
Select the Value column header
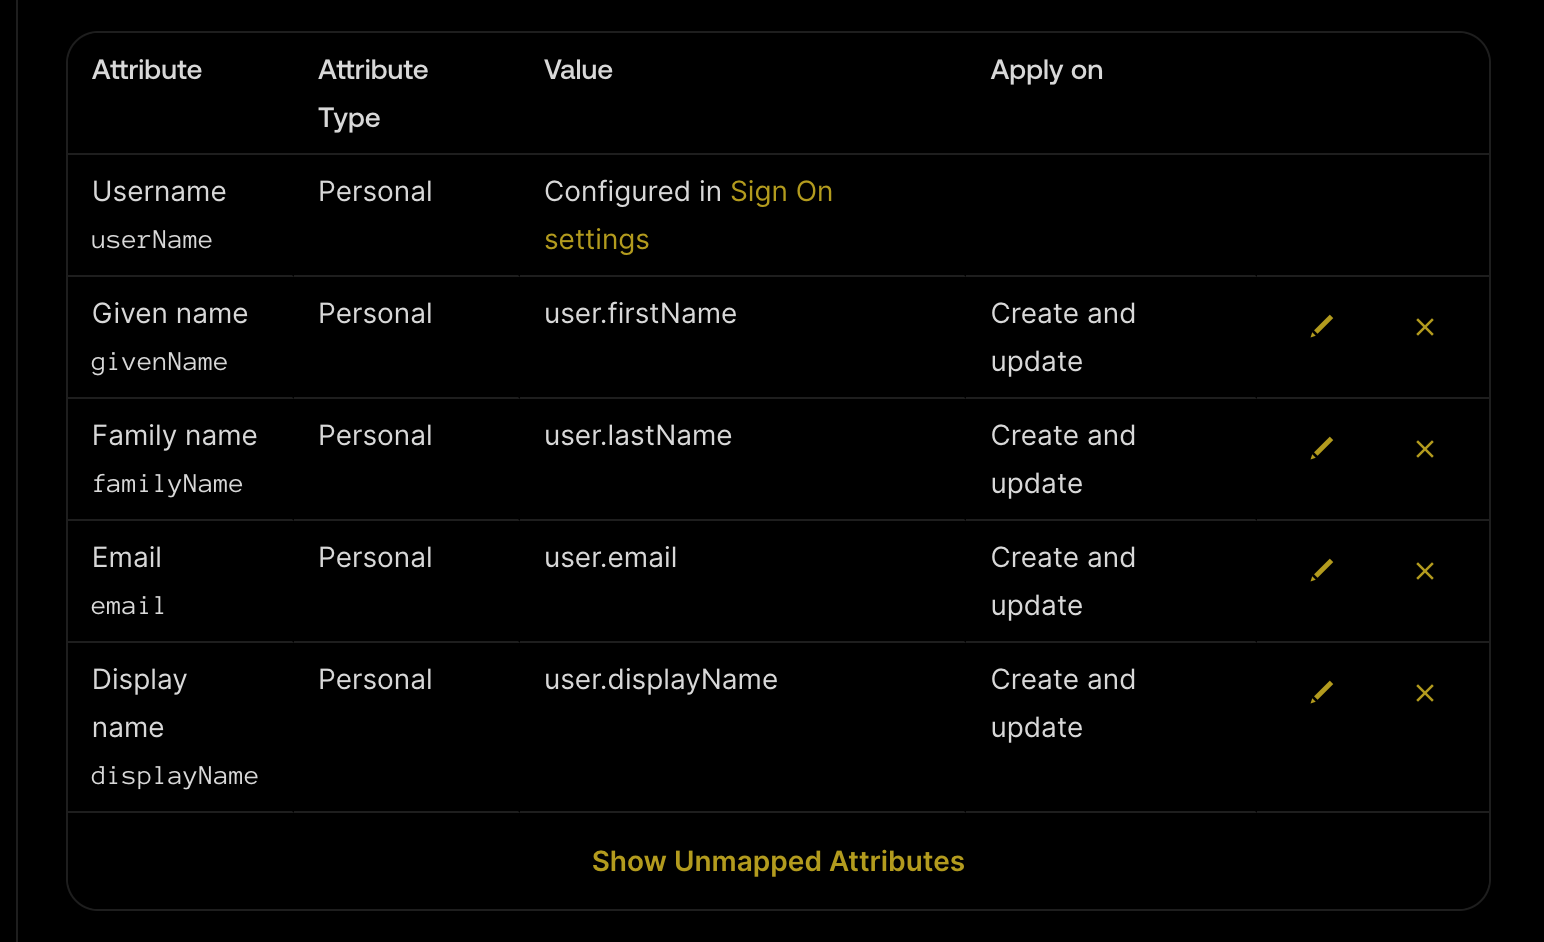tap(578, 70)
